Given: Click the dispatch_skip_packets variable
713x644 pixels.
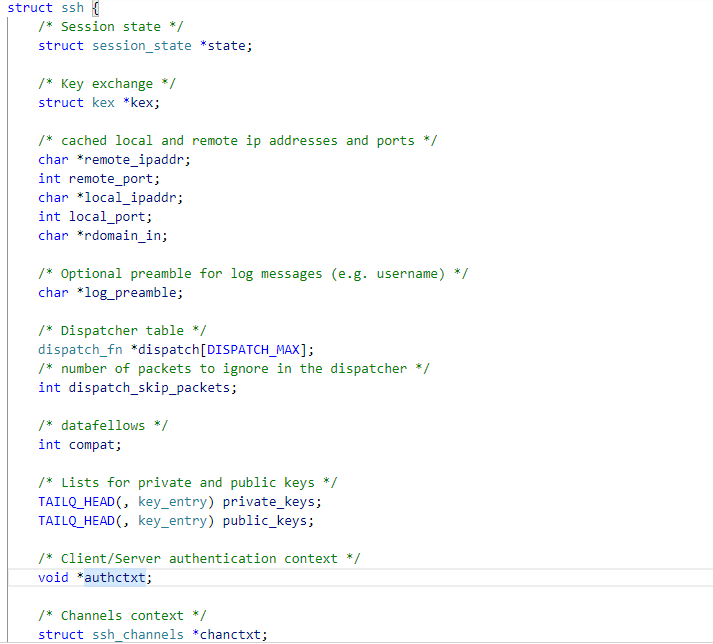Looking at the screenshot, I should (x=152, y=388).
